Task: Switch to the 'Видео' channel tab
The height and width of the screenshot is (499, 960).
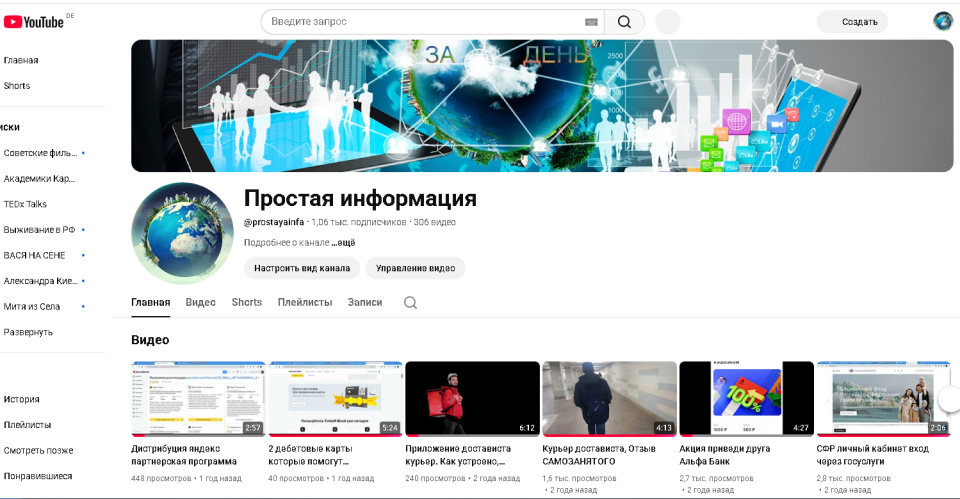Action: [x=200, y=302]
